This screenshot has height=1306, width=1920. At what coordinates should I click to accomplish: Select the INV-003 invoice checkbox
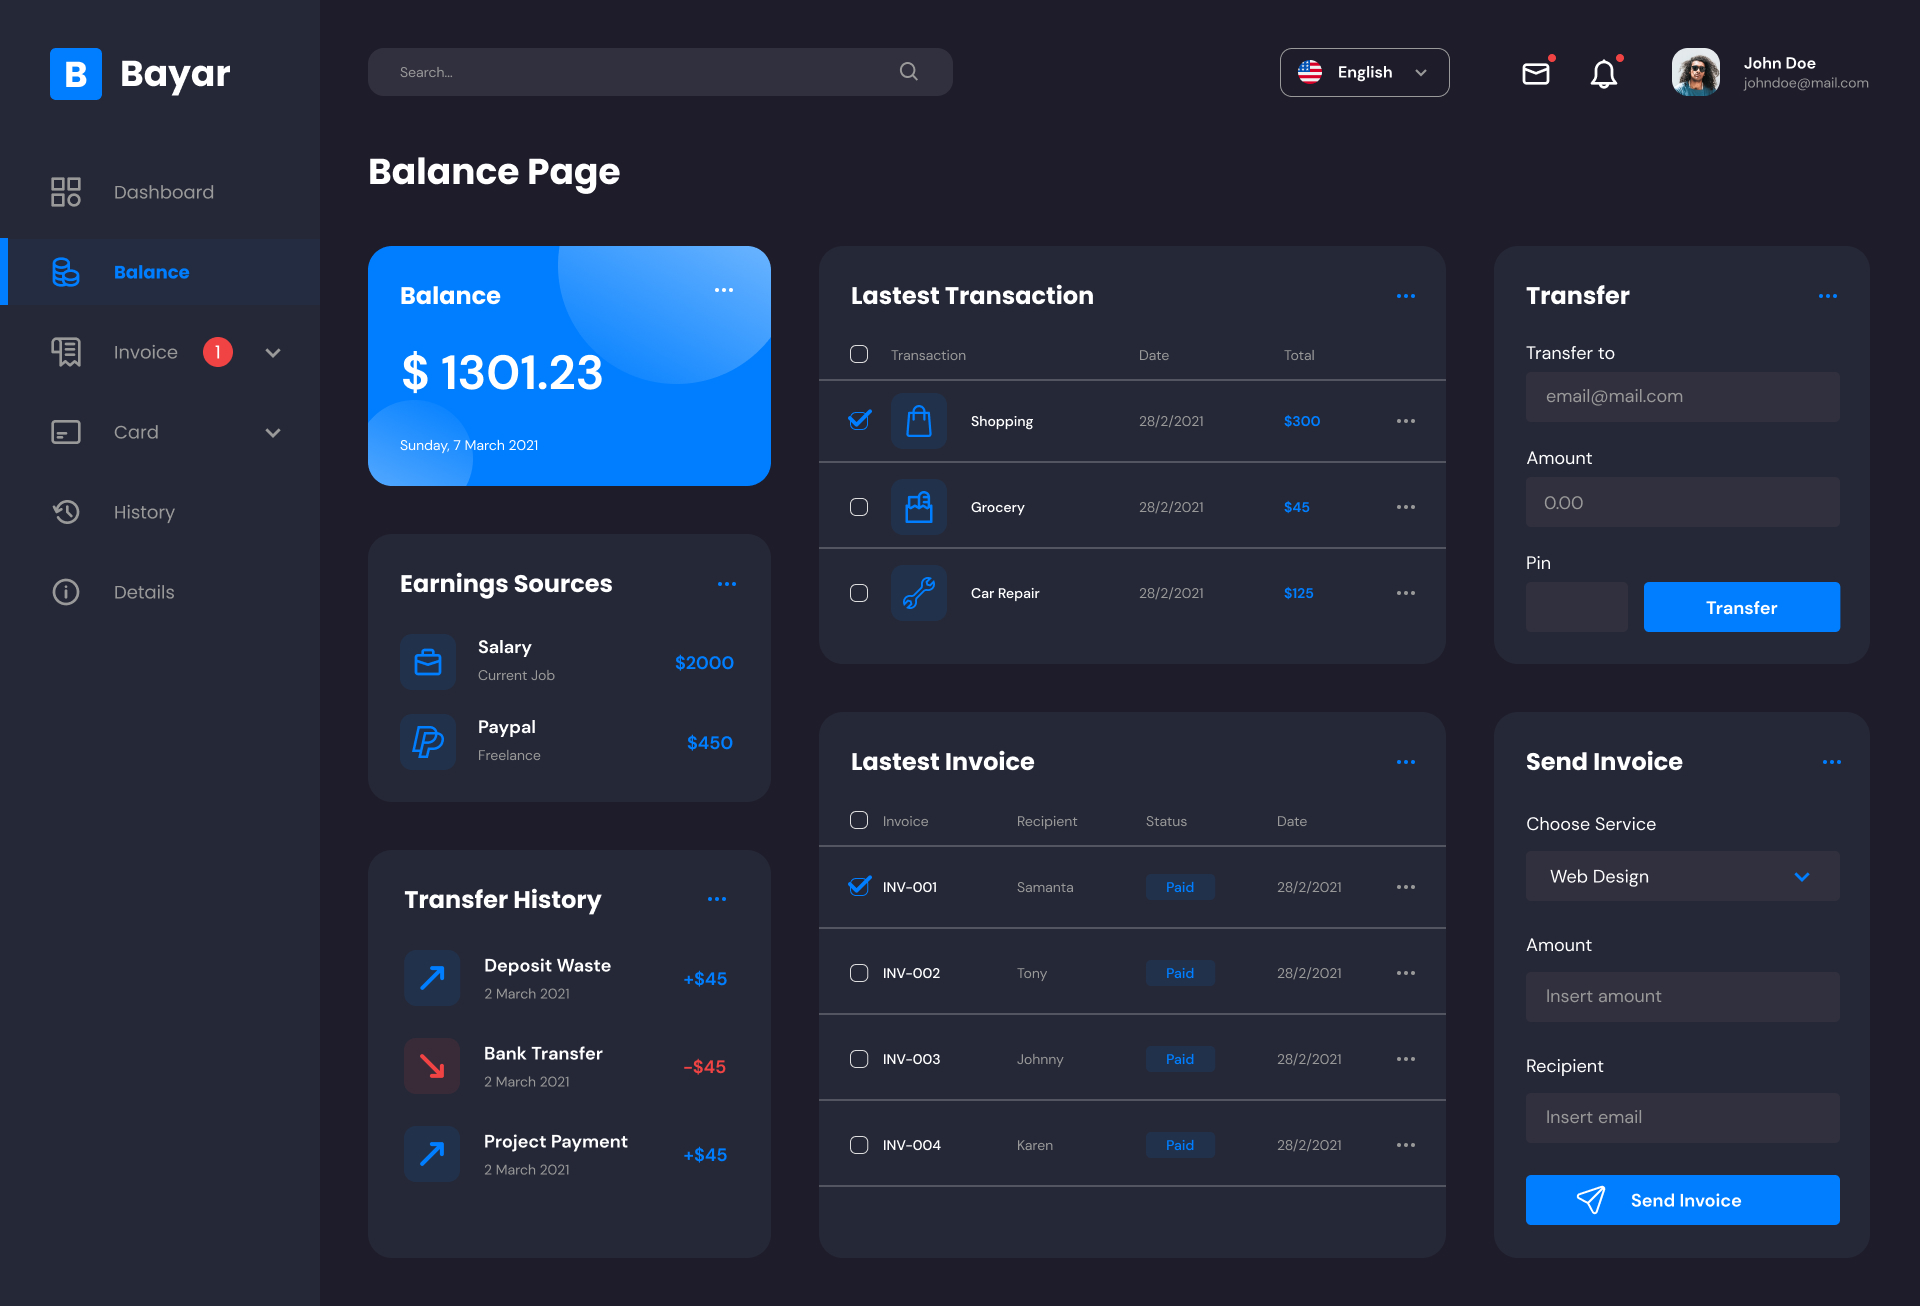coord(859,1059)
